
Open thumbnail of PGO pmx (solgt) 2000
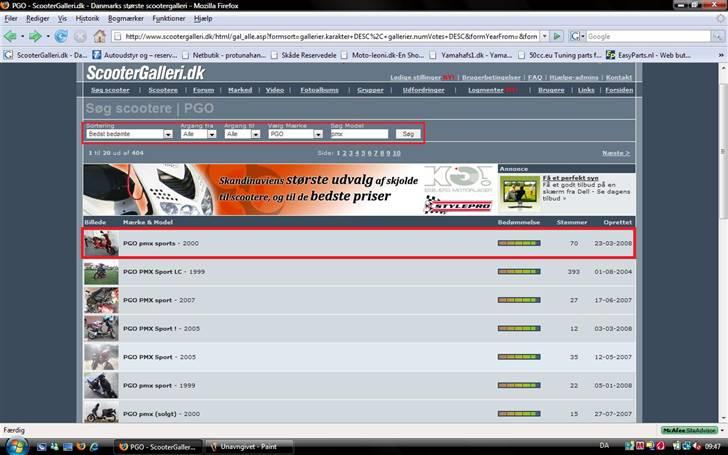[x=101, y=412]
